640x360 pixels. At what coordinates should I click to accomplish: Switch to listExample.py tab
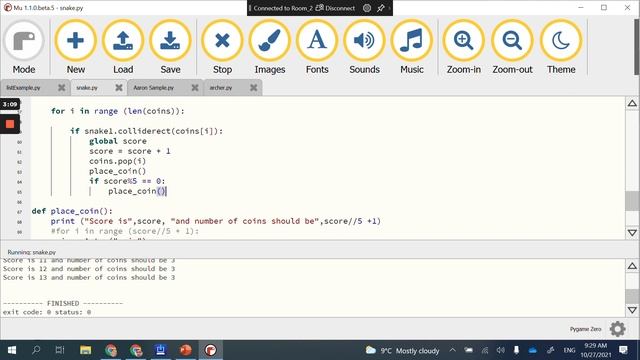(24, 88)
